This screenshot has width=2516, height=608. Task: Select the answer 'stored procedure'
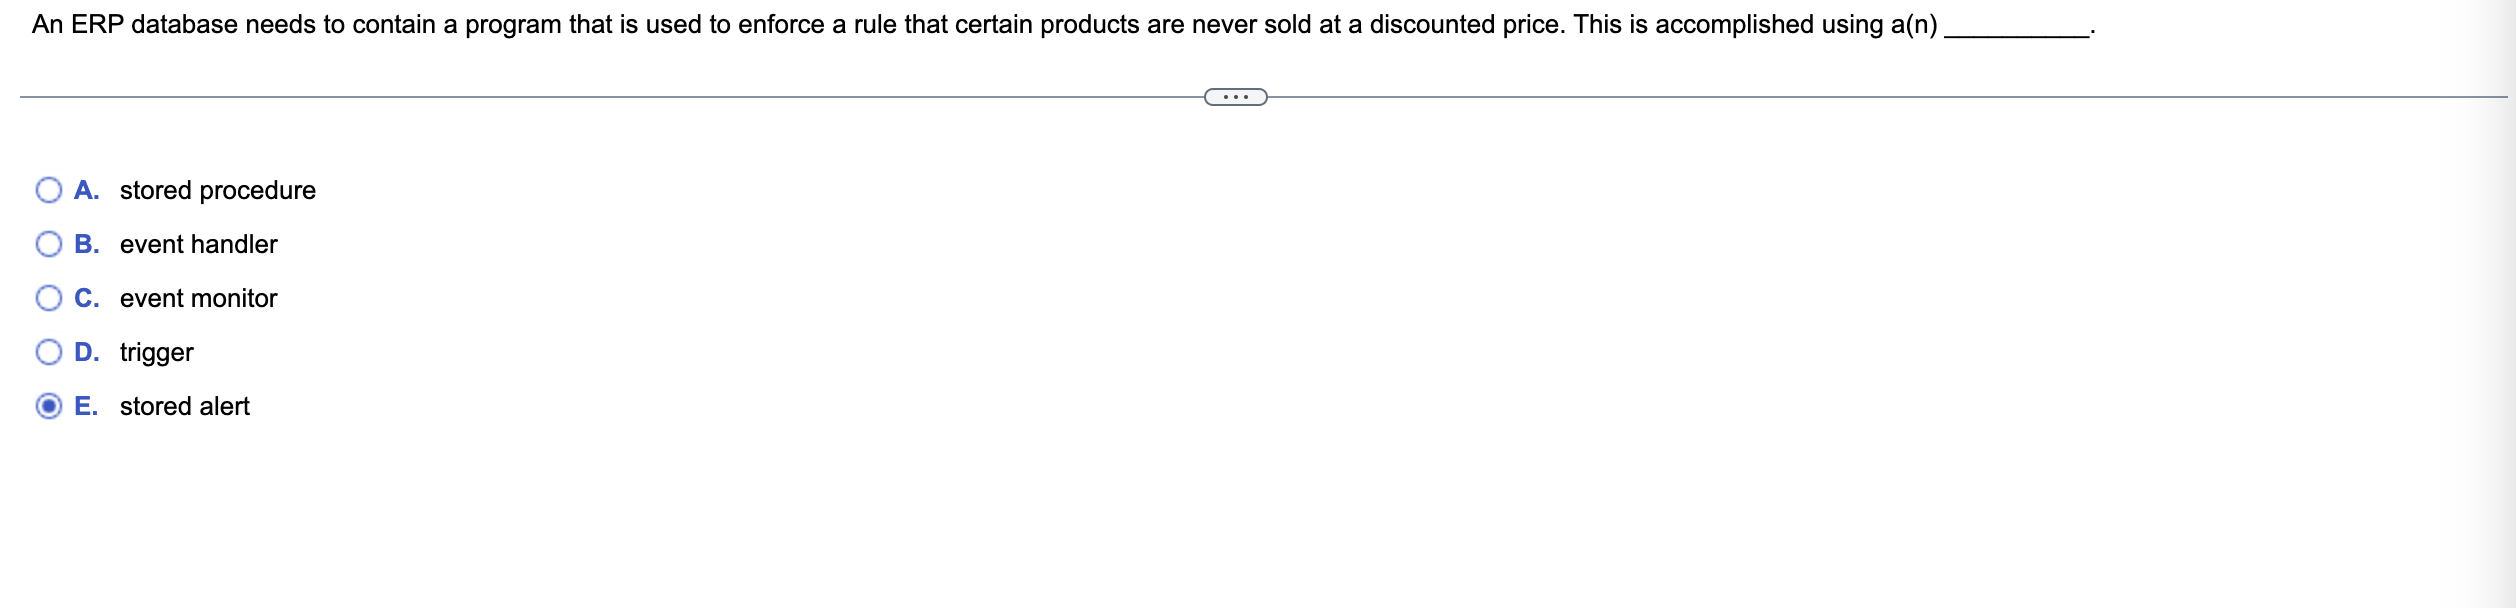(x=216, y=189)
